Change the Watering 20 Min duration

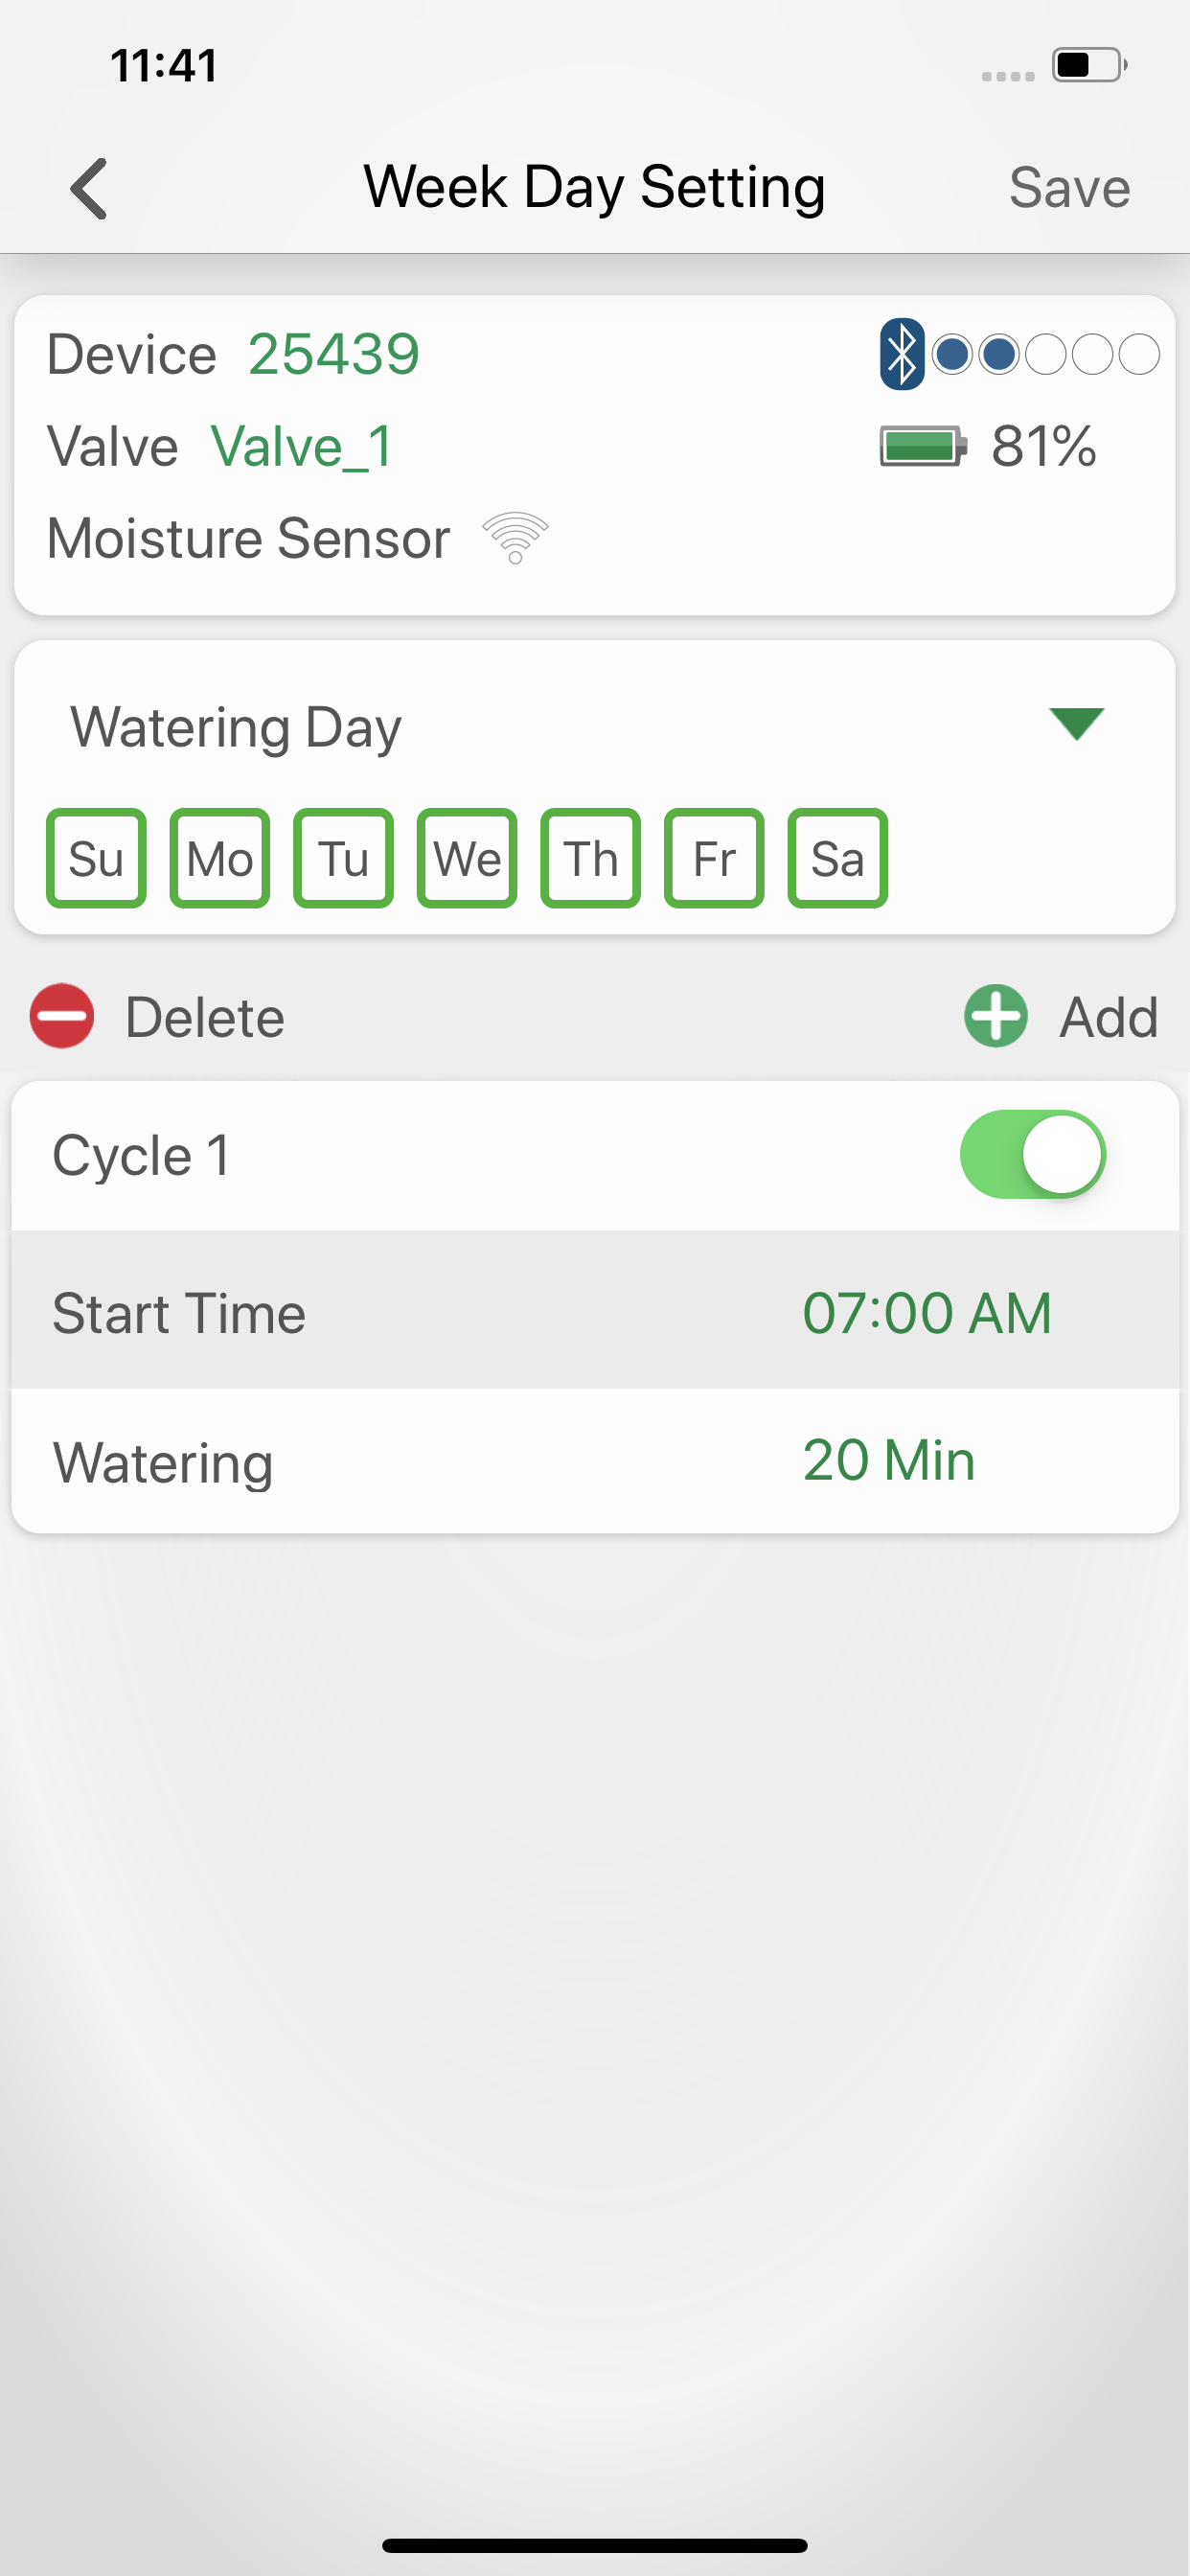(x=595, y=1461)
